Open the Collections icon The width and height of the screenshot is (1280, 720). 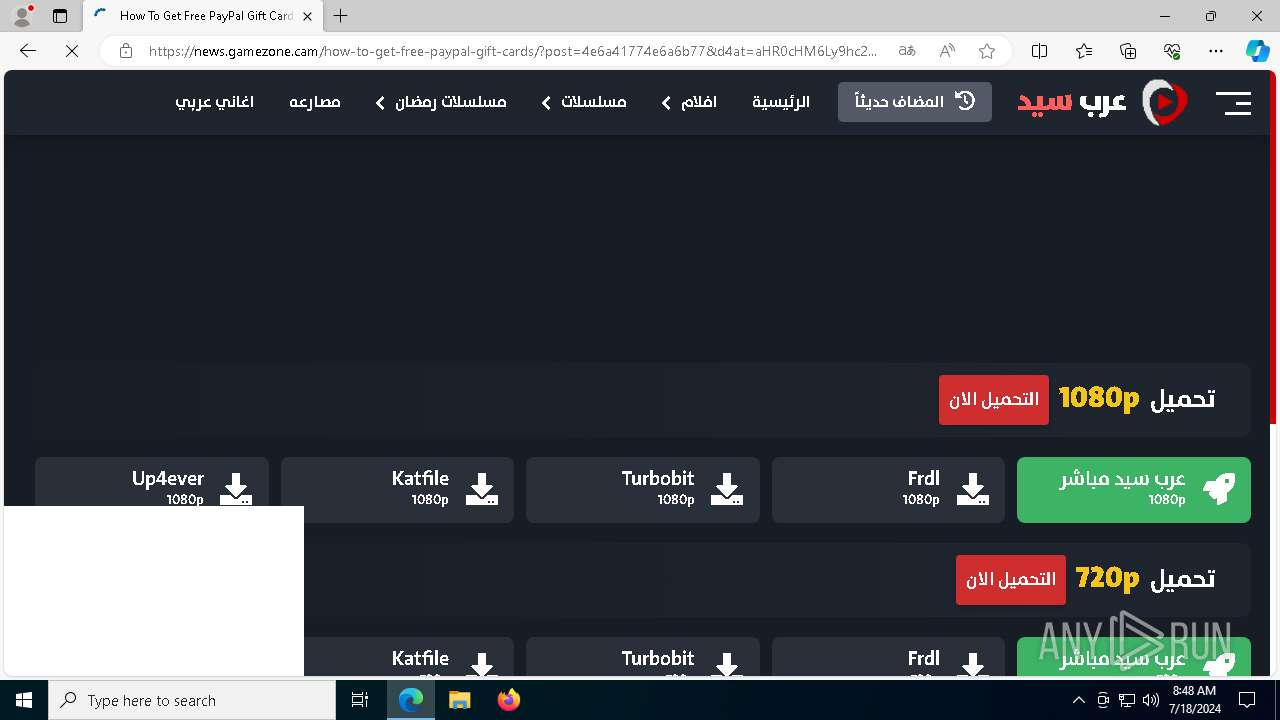coord(1128,51)
